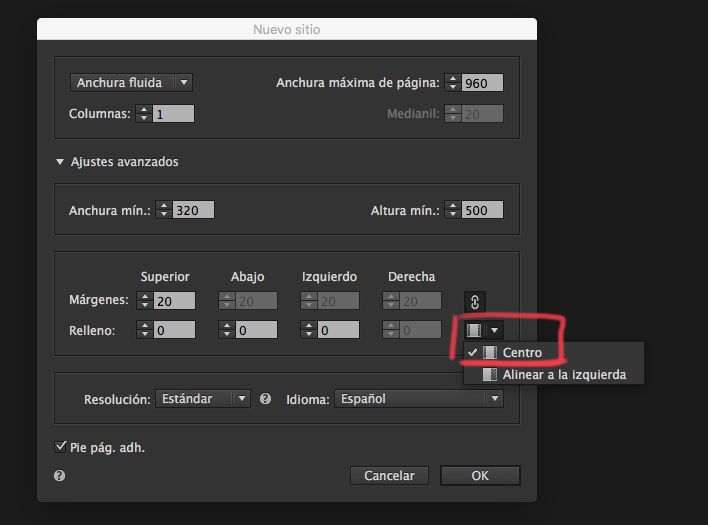Click the Columnas stepper arrows
The image size is (708, 525).
tap(144, 114)
